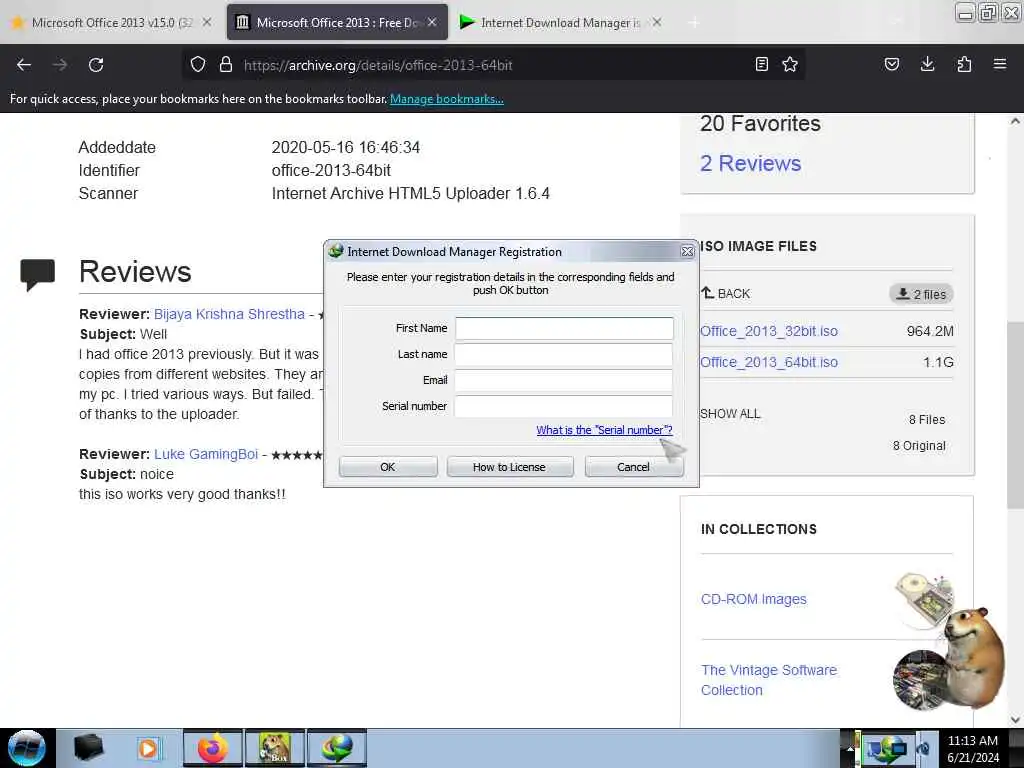Click the address bar URL field

pyautogui.click(x=496, y=65)
